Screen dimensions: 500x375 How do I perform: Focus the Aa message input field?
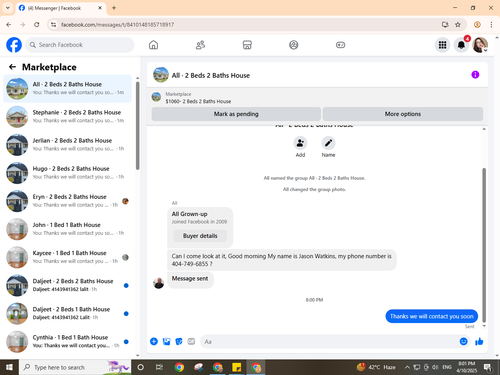330,342
